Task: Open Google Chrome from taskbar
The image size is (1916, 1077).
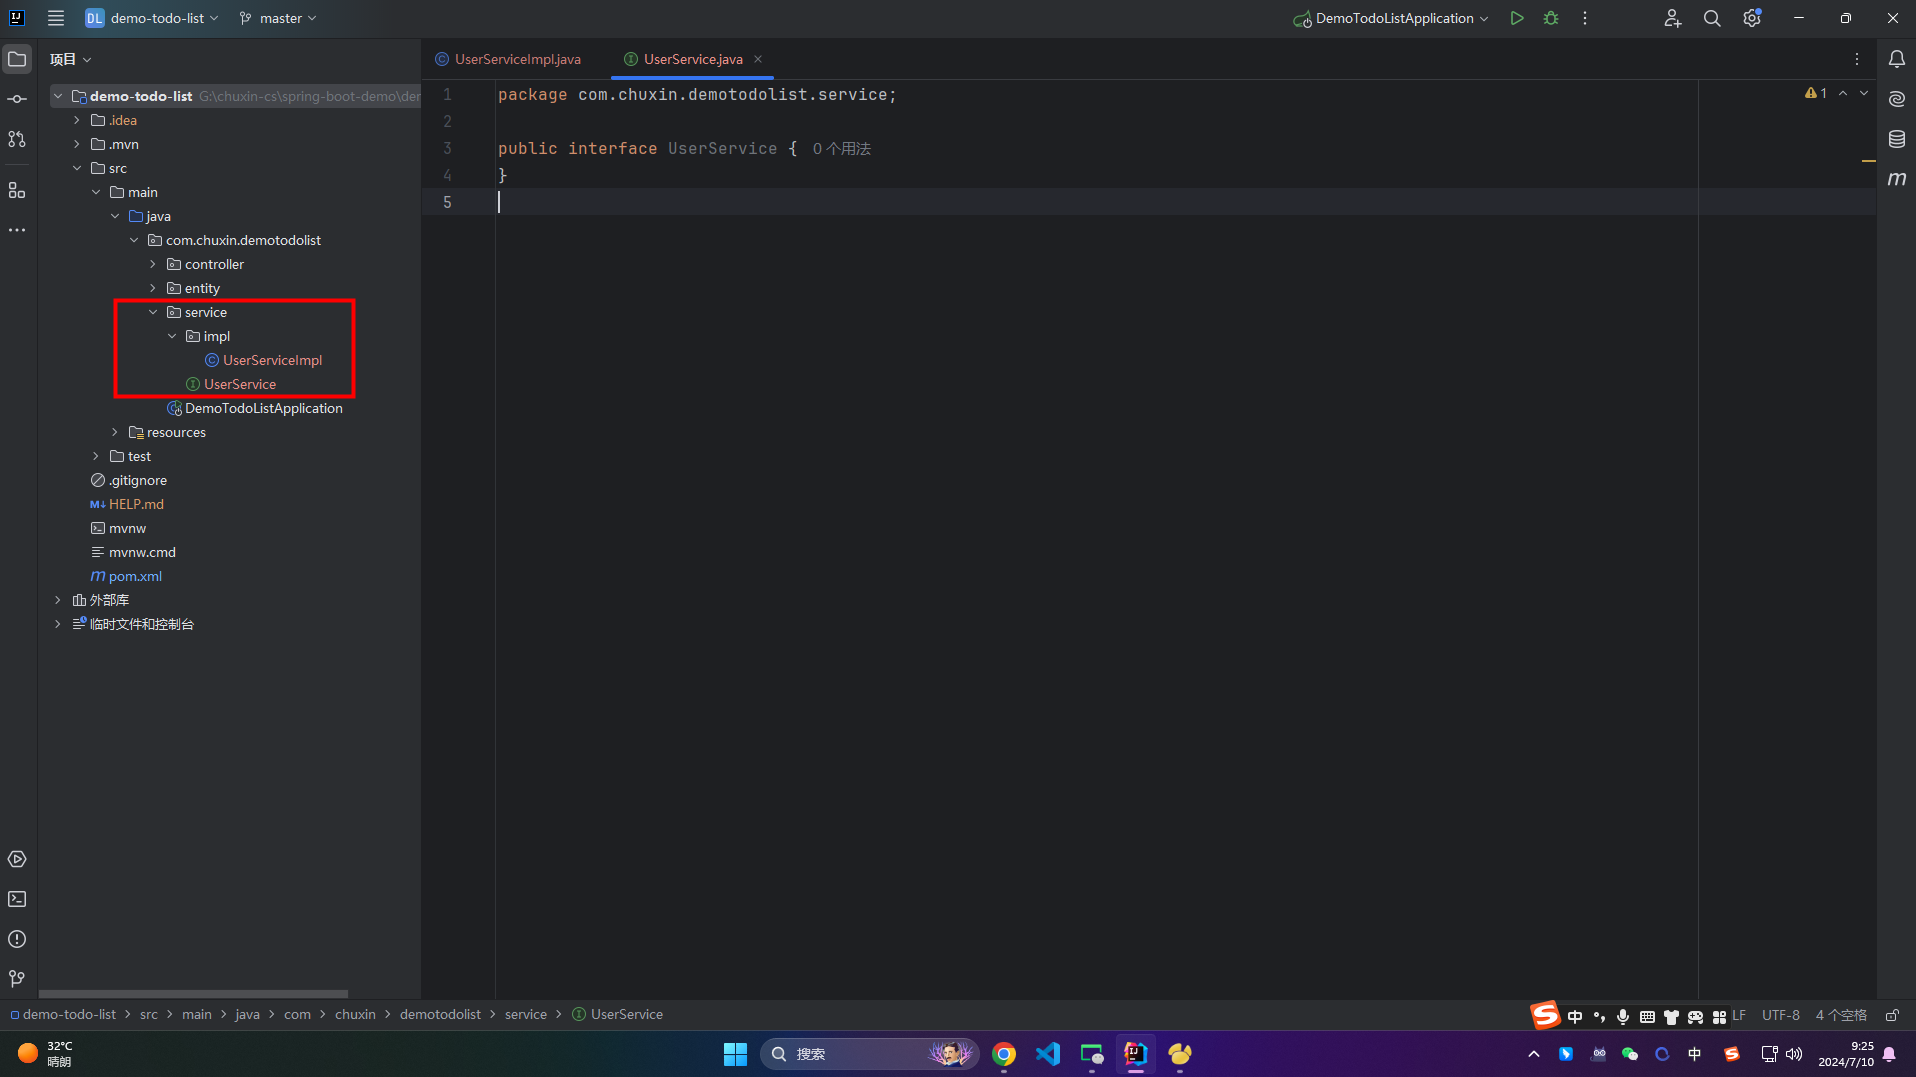Action: (1004, 1054)
